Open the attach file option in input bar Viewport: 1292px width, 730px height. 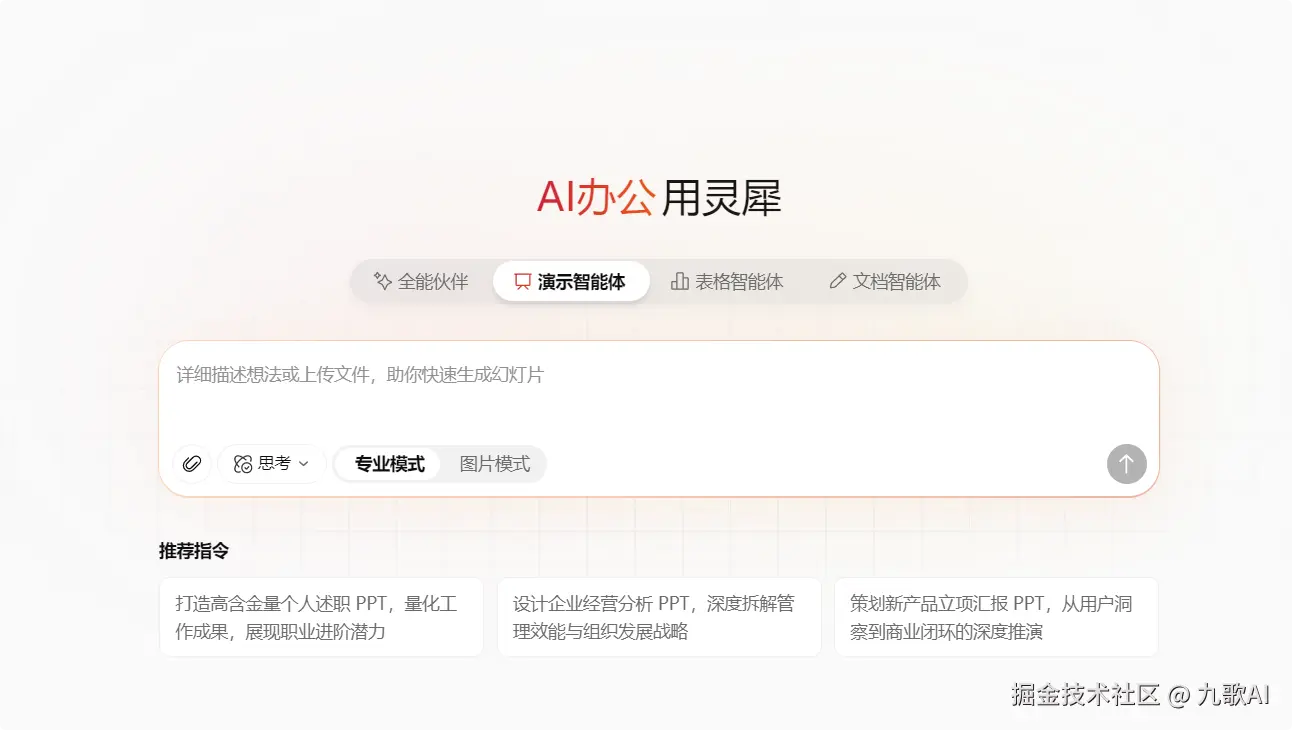click(191, 463)
